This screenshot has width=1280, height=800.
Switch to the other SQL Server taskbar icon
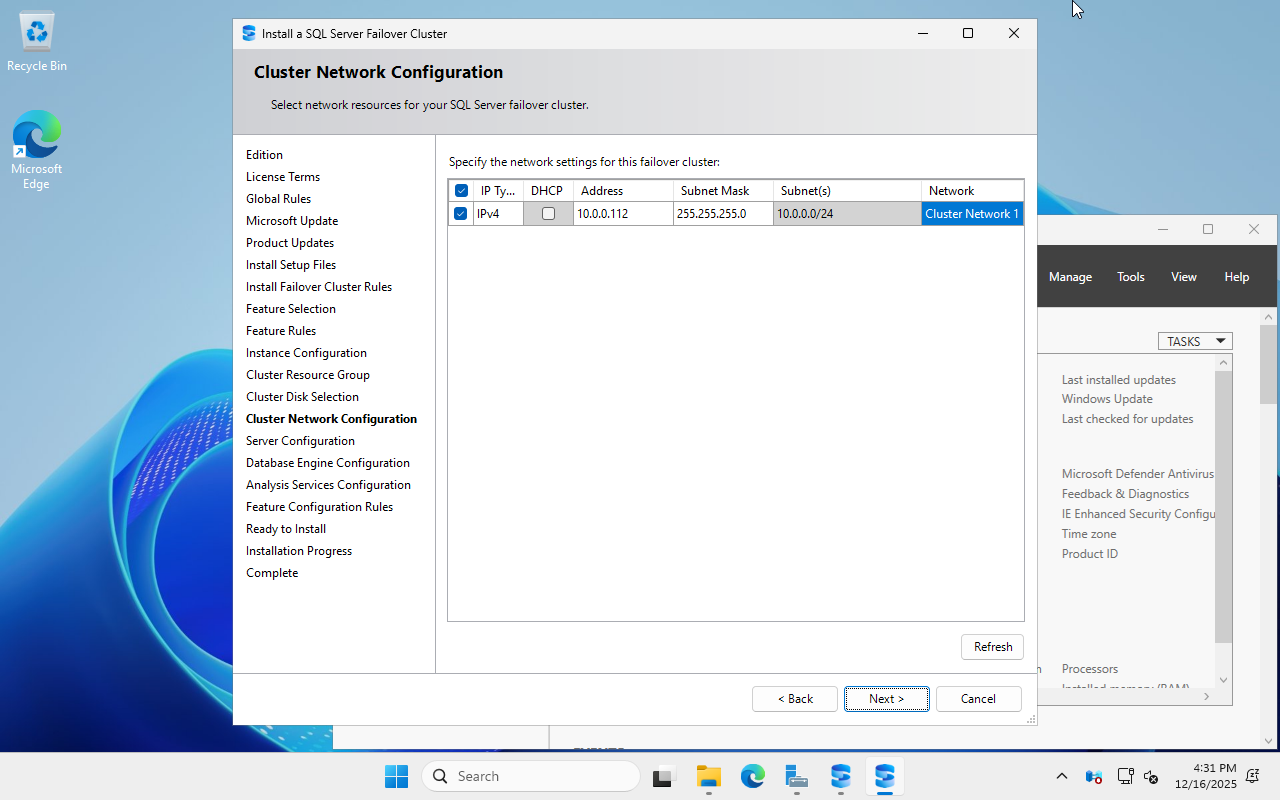pyautogui.click(x=840, y=776)
